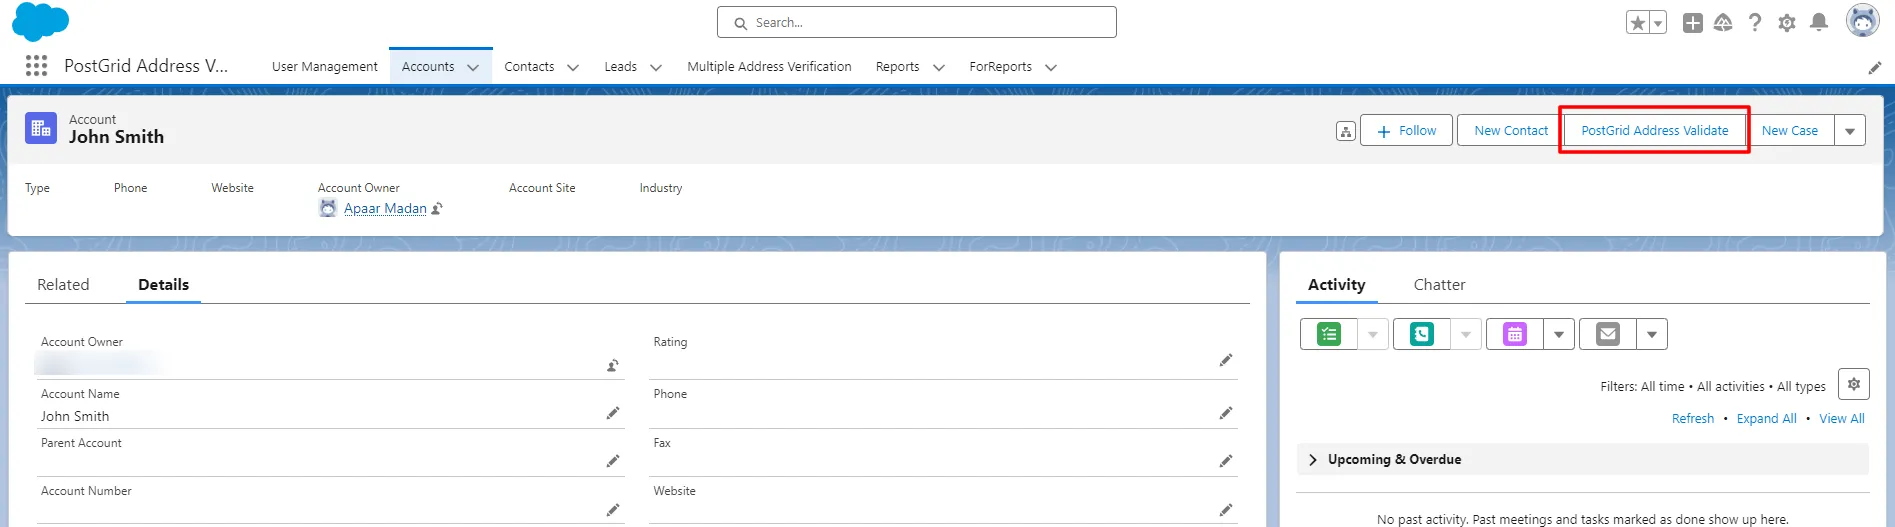1895x527 pixels.
Task: Click the edit navigation pencil icon
Action: (1875, 68)
